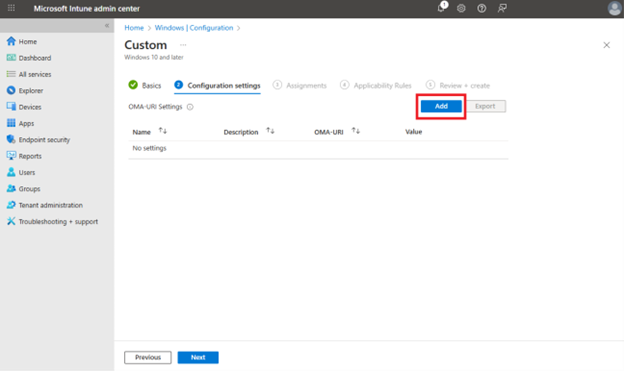
Task: Collapse the sidebar using double chevron
Action: (107, 25)
